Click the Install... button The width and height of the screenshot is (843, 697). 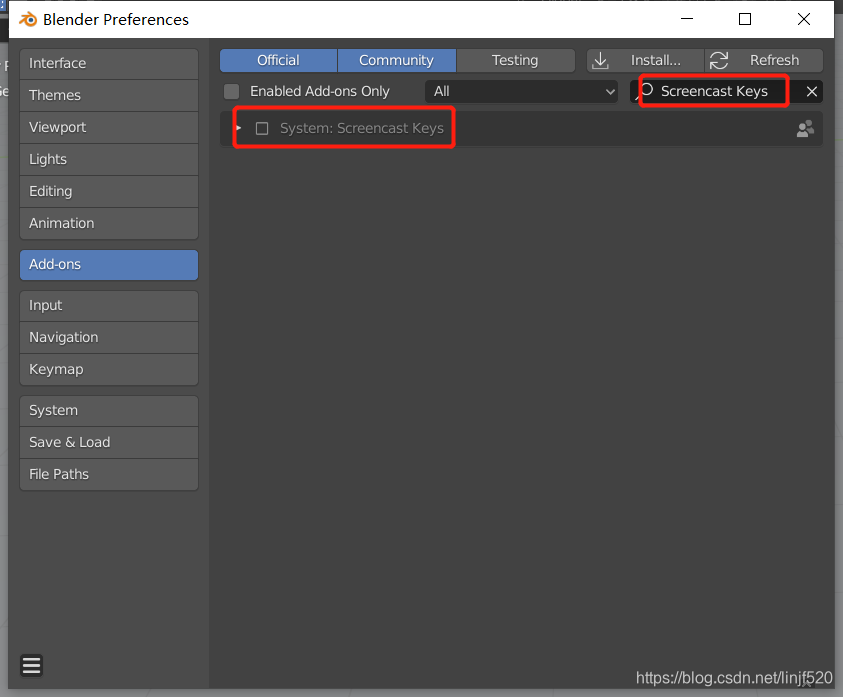pyautogui.click(x=645, y=60)
